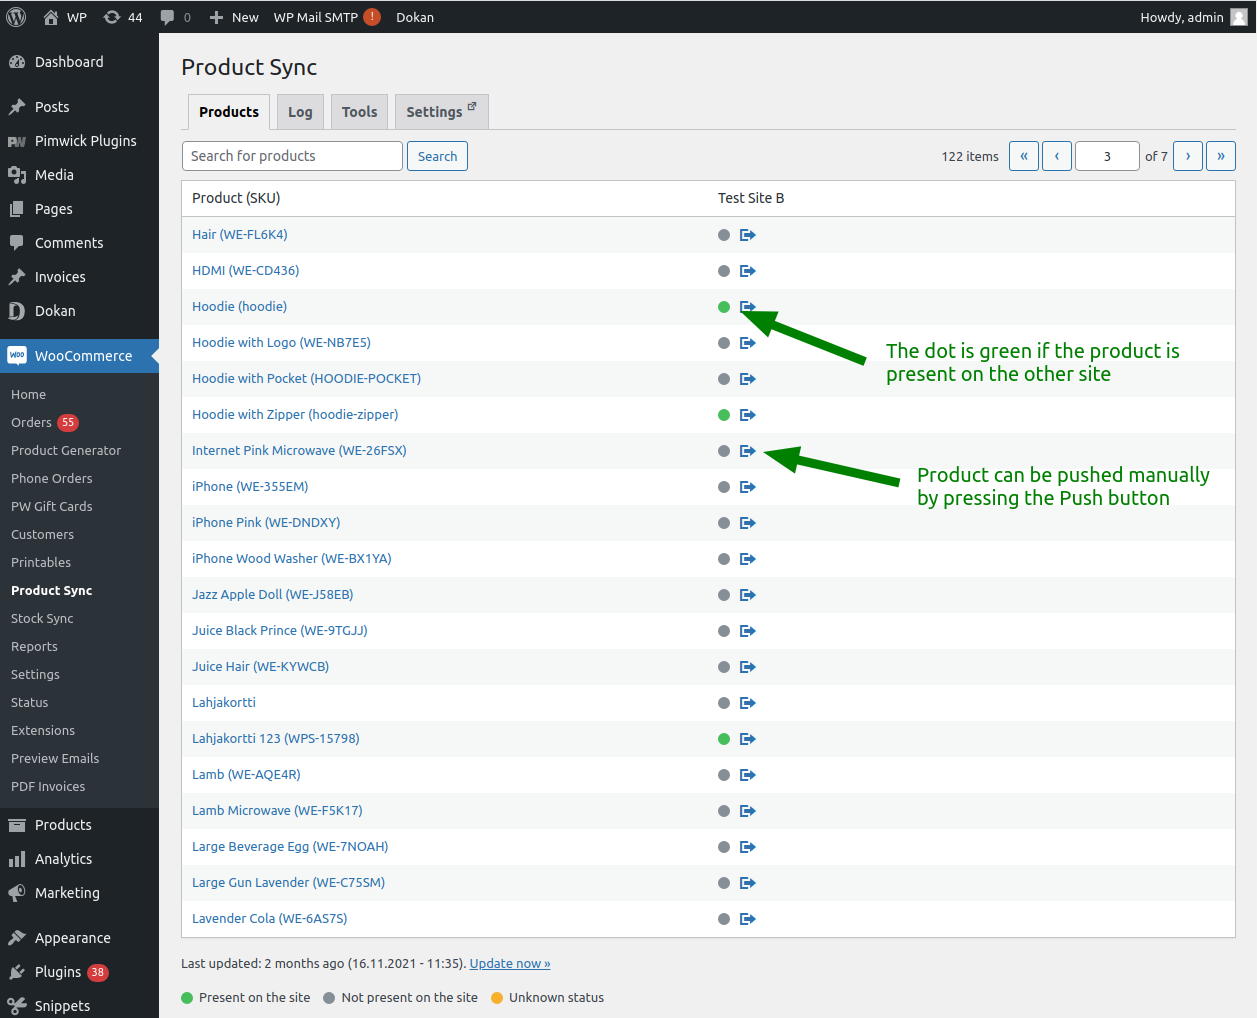Push Lamb Microwave to the other site
Image resolution: width=1257 pixels, height=1018 pixels.
(x=747, y=810)
